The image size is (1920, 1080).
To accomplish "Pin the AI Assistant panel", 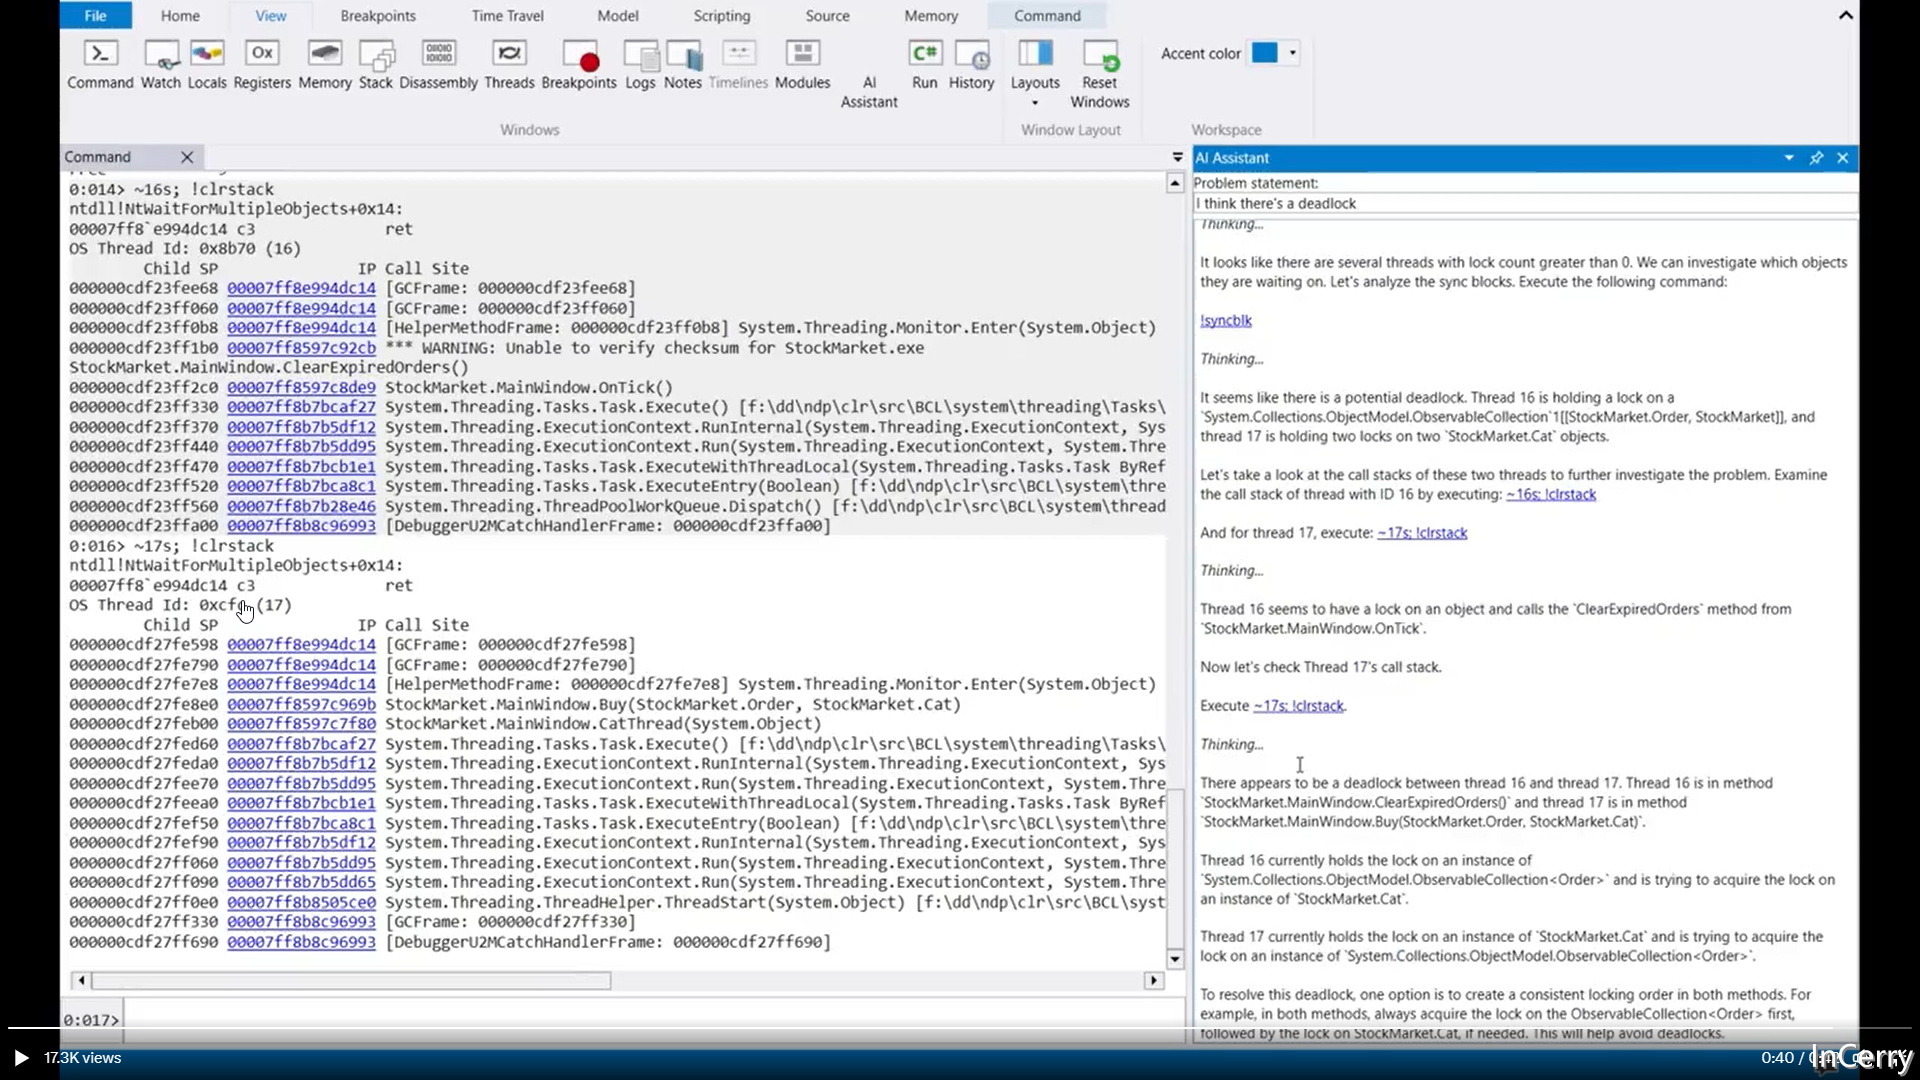I will (1816, 158).
